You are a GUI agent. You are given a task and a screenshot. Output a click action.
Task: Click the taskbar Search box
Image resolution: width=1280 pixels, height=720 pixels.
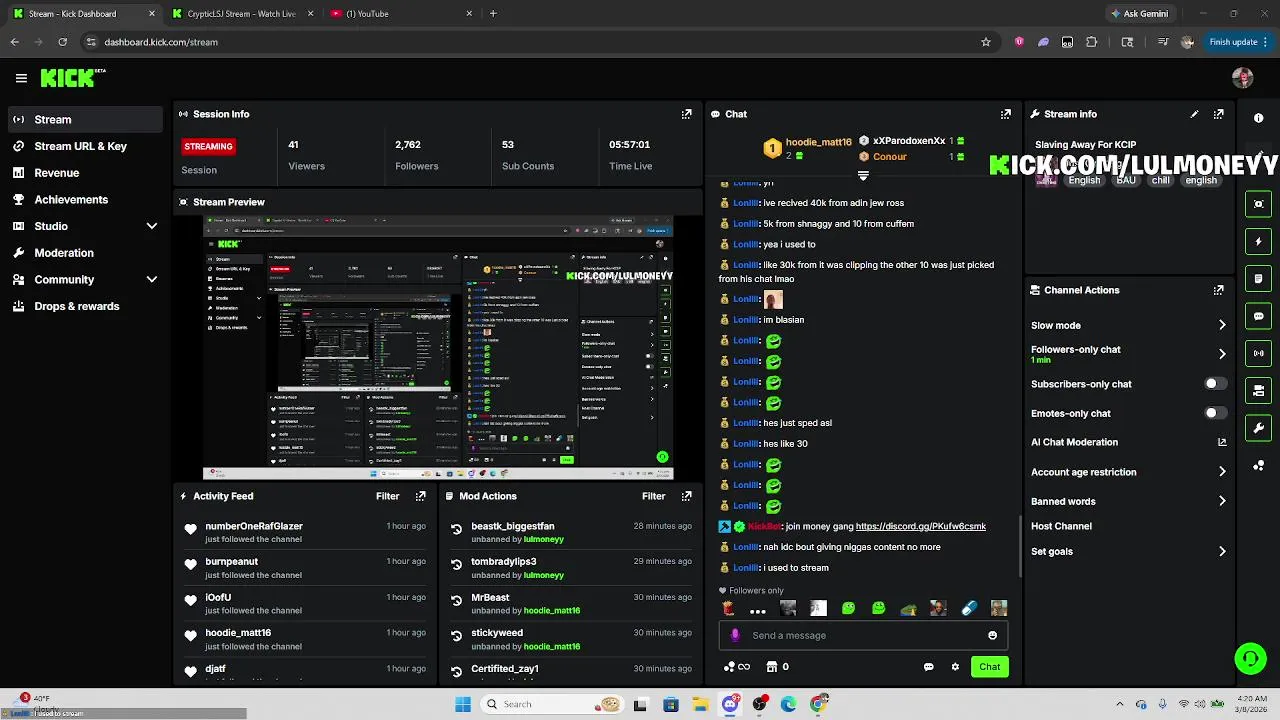pyautogui.click(x=551, y=704)
